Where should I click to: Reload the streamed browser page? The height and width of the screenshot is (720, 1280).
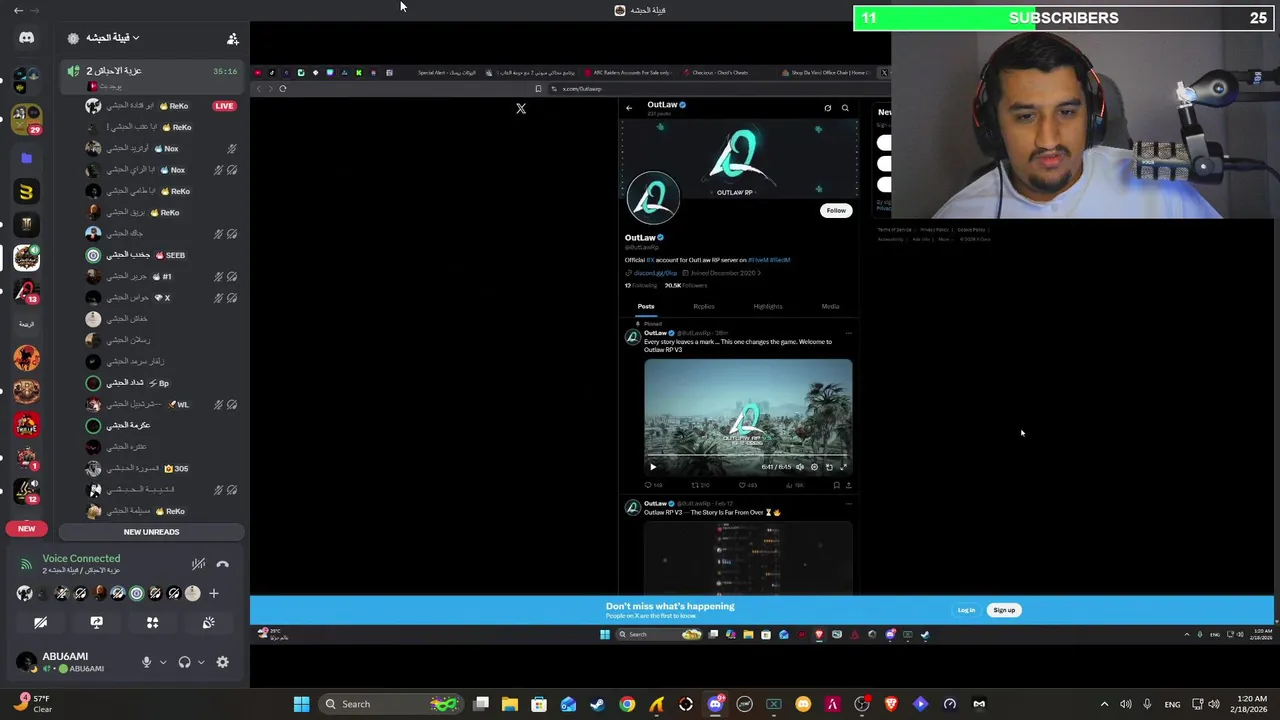pos(283,89)
